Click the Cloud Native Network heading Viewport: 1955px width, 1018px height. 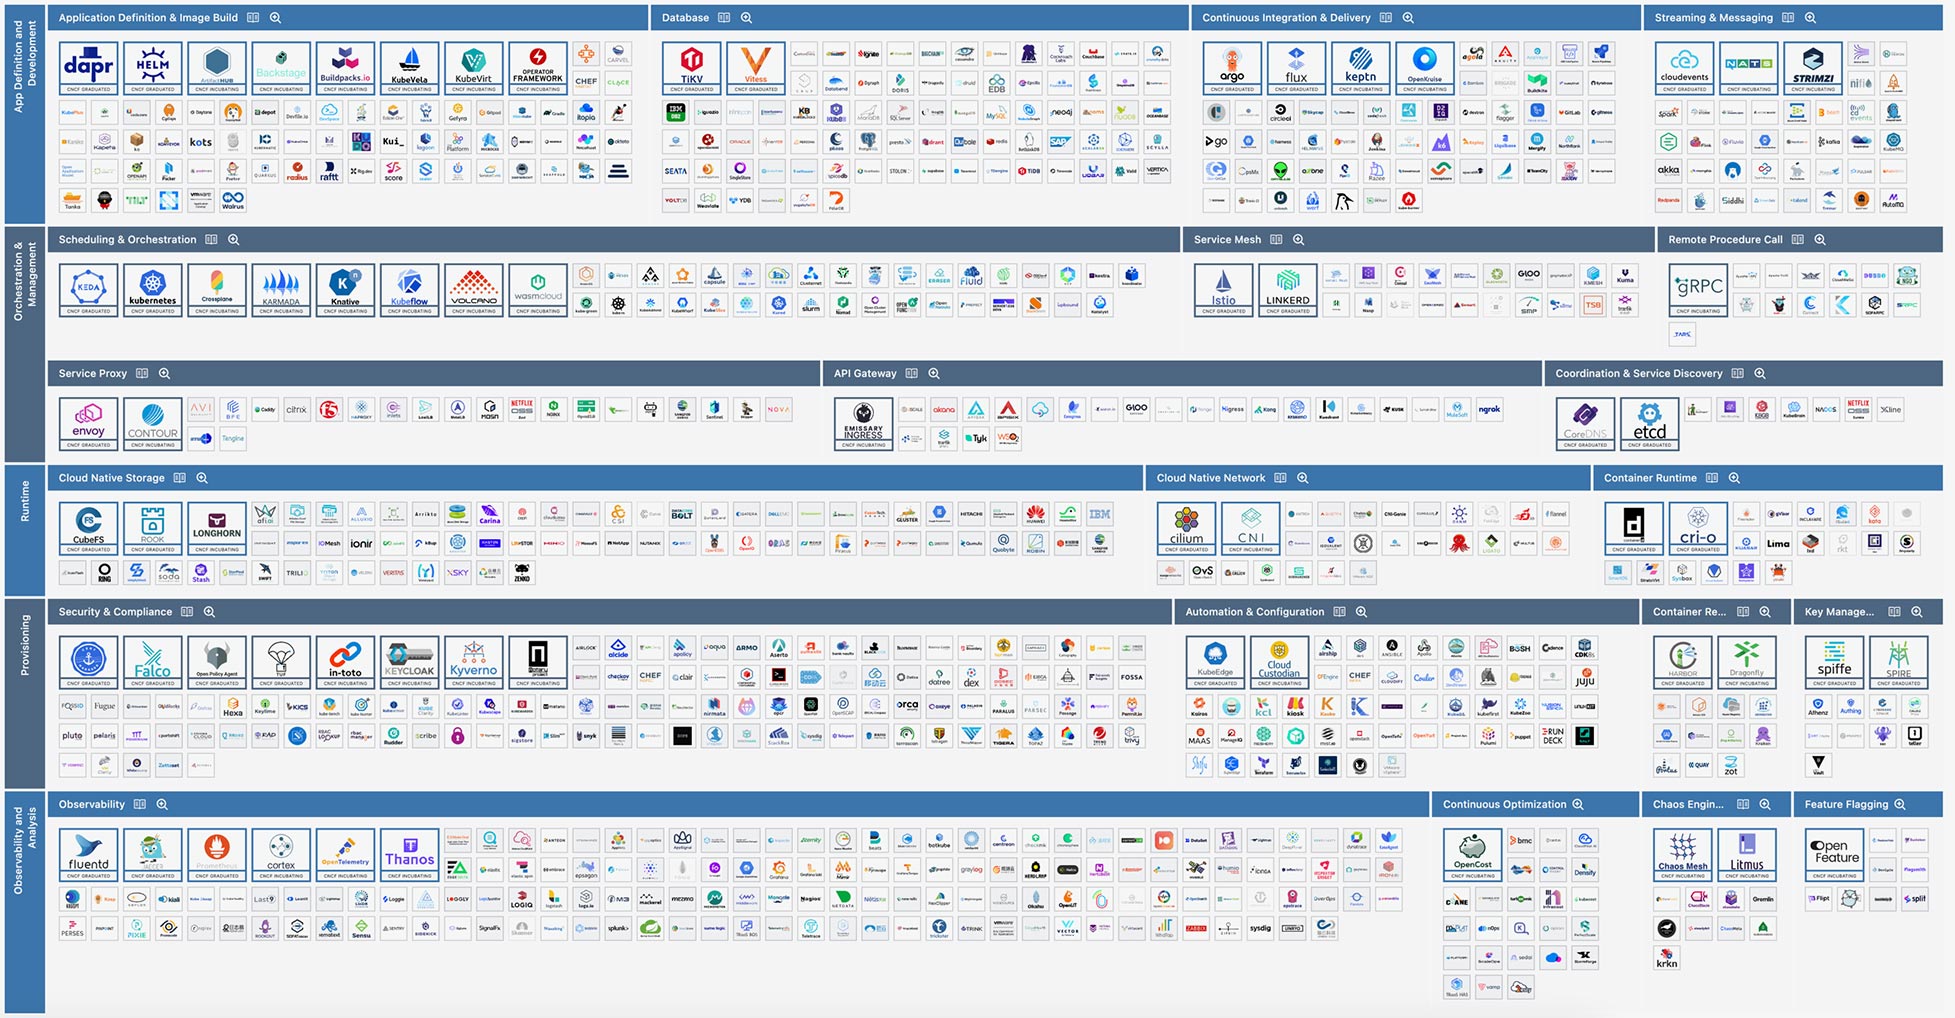pyautogui.click(x=1211, y=478)
